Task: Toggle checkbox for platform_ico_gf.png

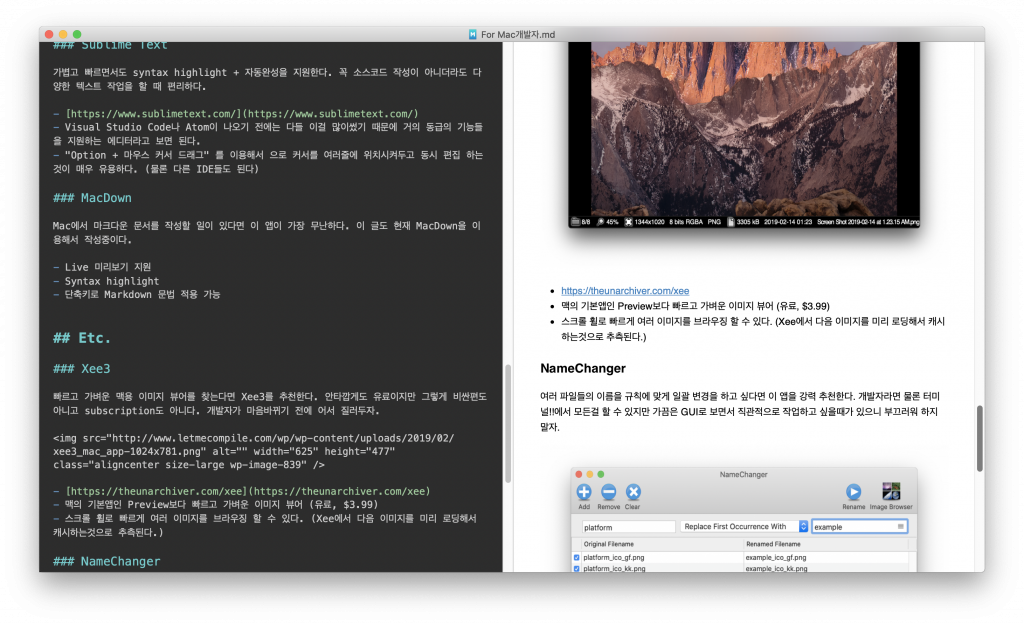Action: pos(576,557)
